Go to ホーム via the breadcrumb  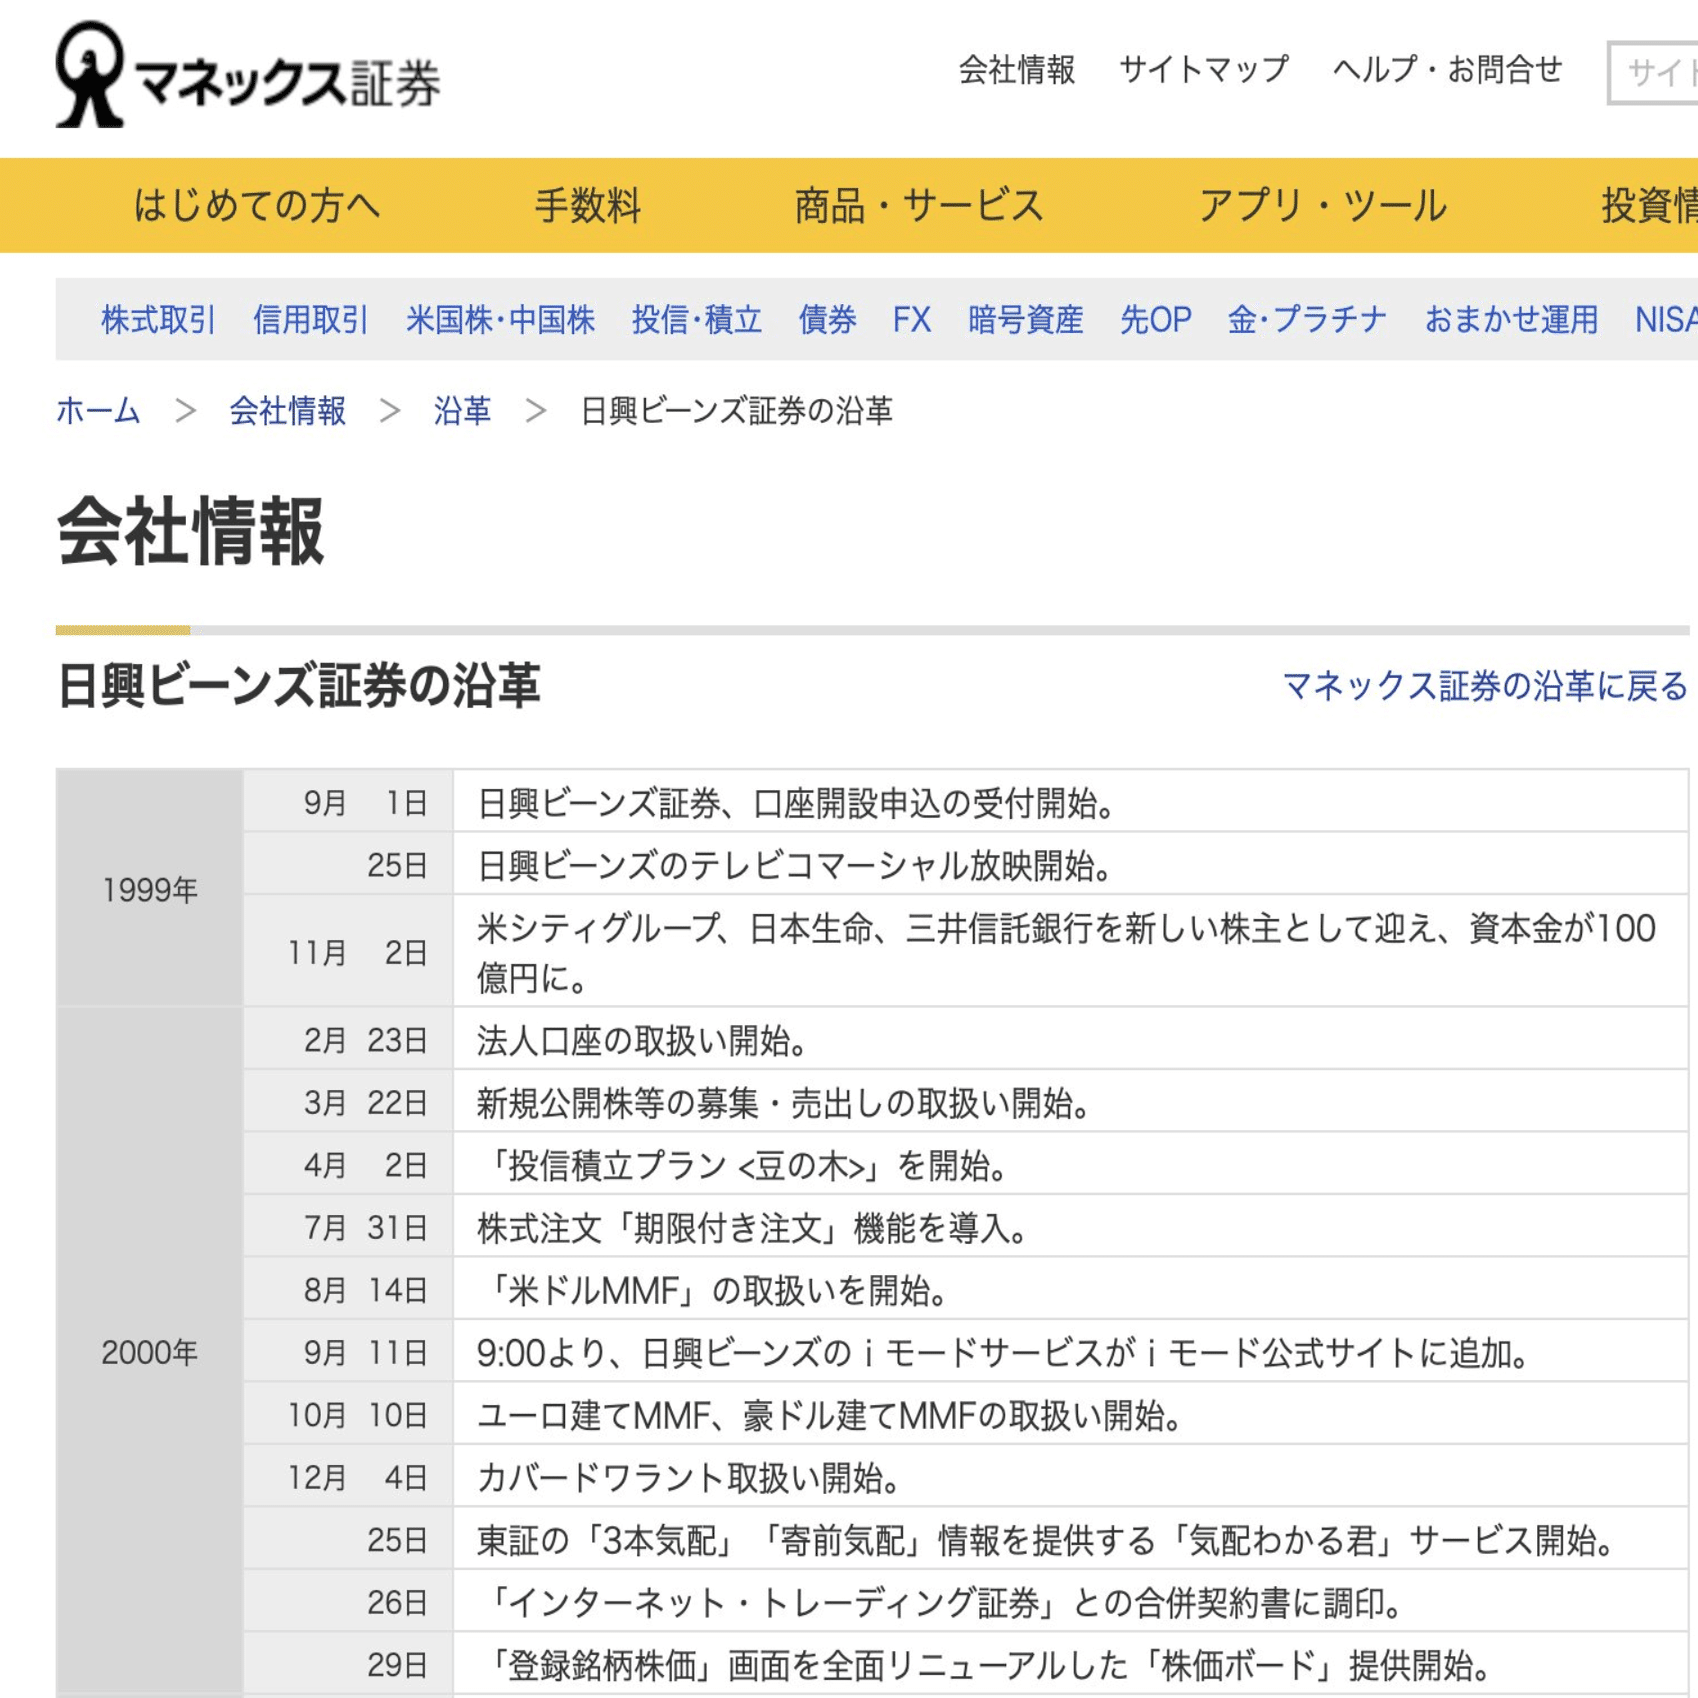point(96,411)
